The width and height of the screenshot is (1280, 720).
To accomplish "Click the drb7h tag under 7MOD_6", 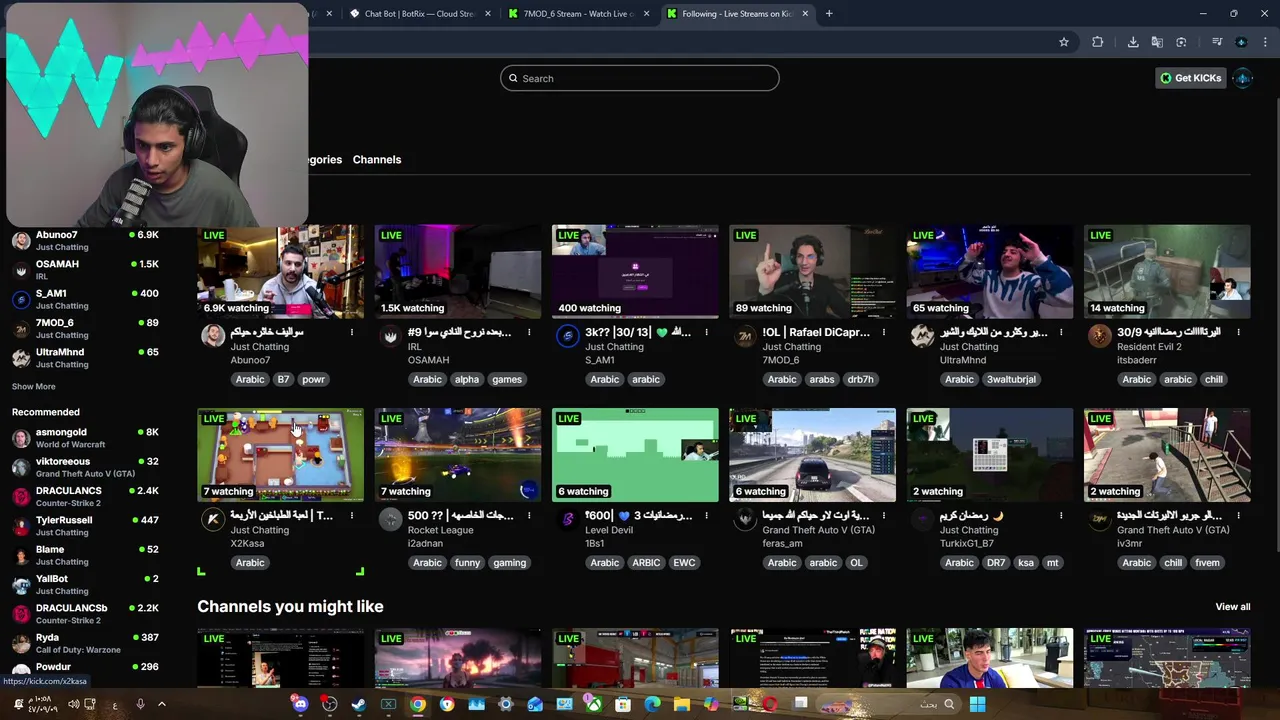I will click(860, 380).
